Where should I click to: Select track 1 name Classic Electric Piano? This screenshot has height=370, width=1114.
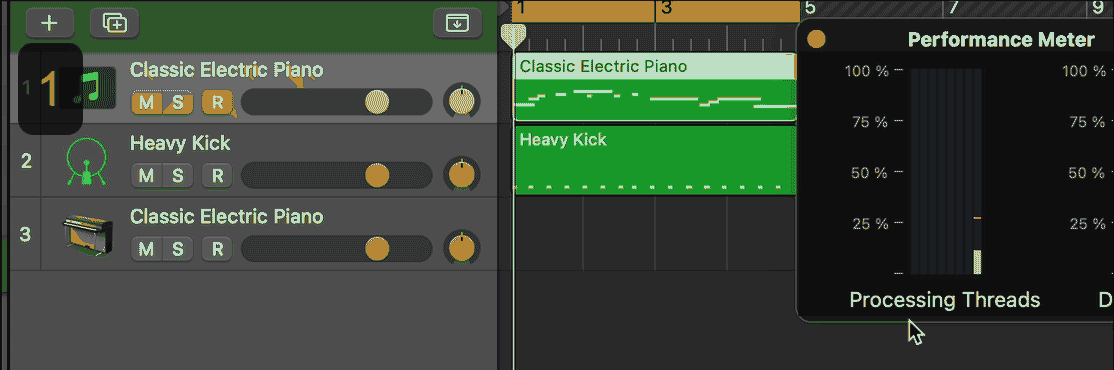(x=227, y=70)
